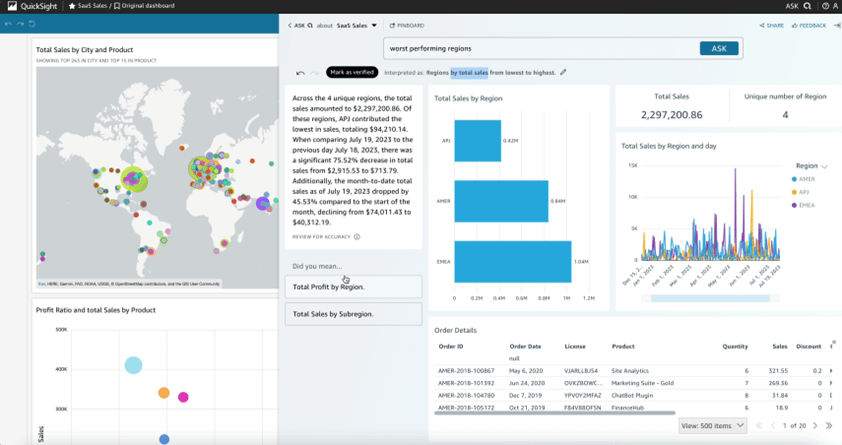Viewport: 842px width, 445px height.
Task: Click the QuickSight logo icon
Action: 11,6
